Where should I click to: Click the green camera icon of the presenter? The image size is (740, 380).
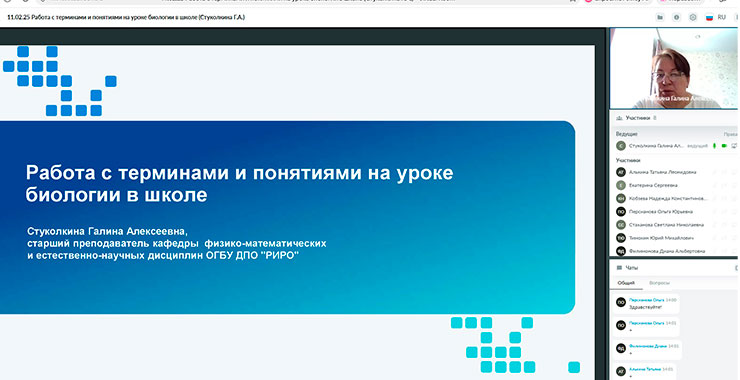click(x=724, y=146)
